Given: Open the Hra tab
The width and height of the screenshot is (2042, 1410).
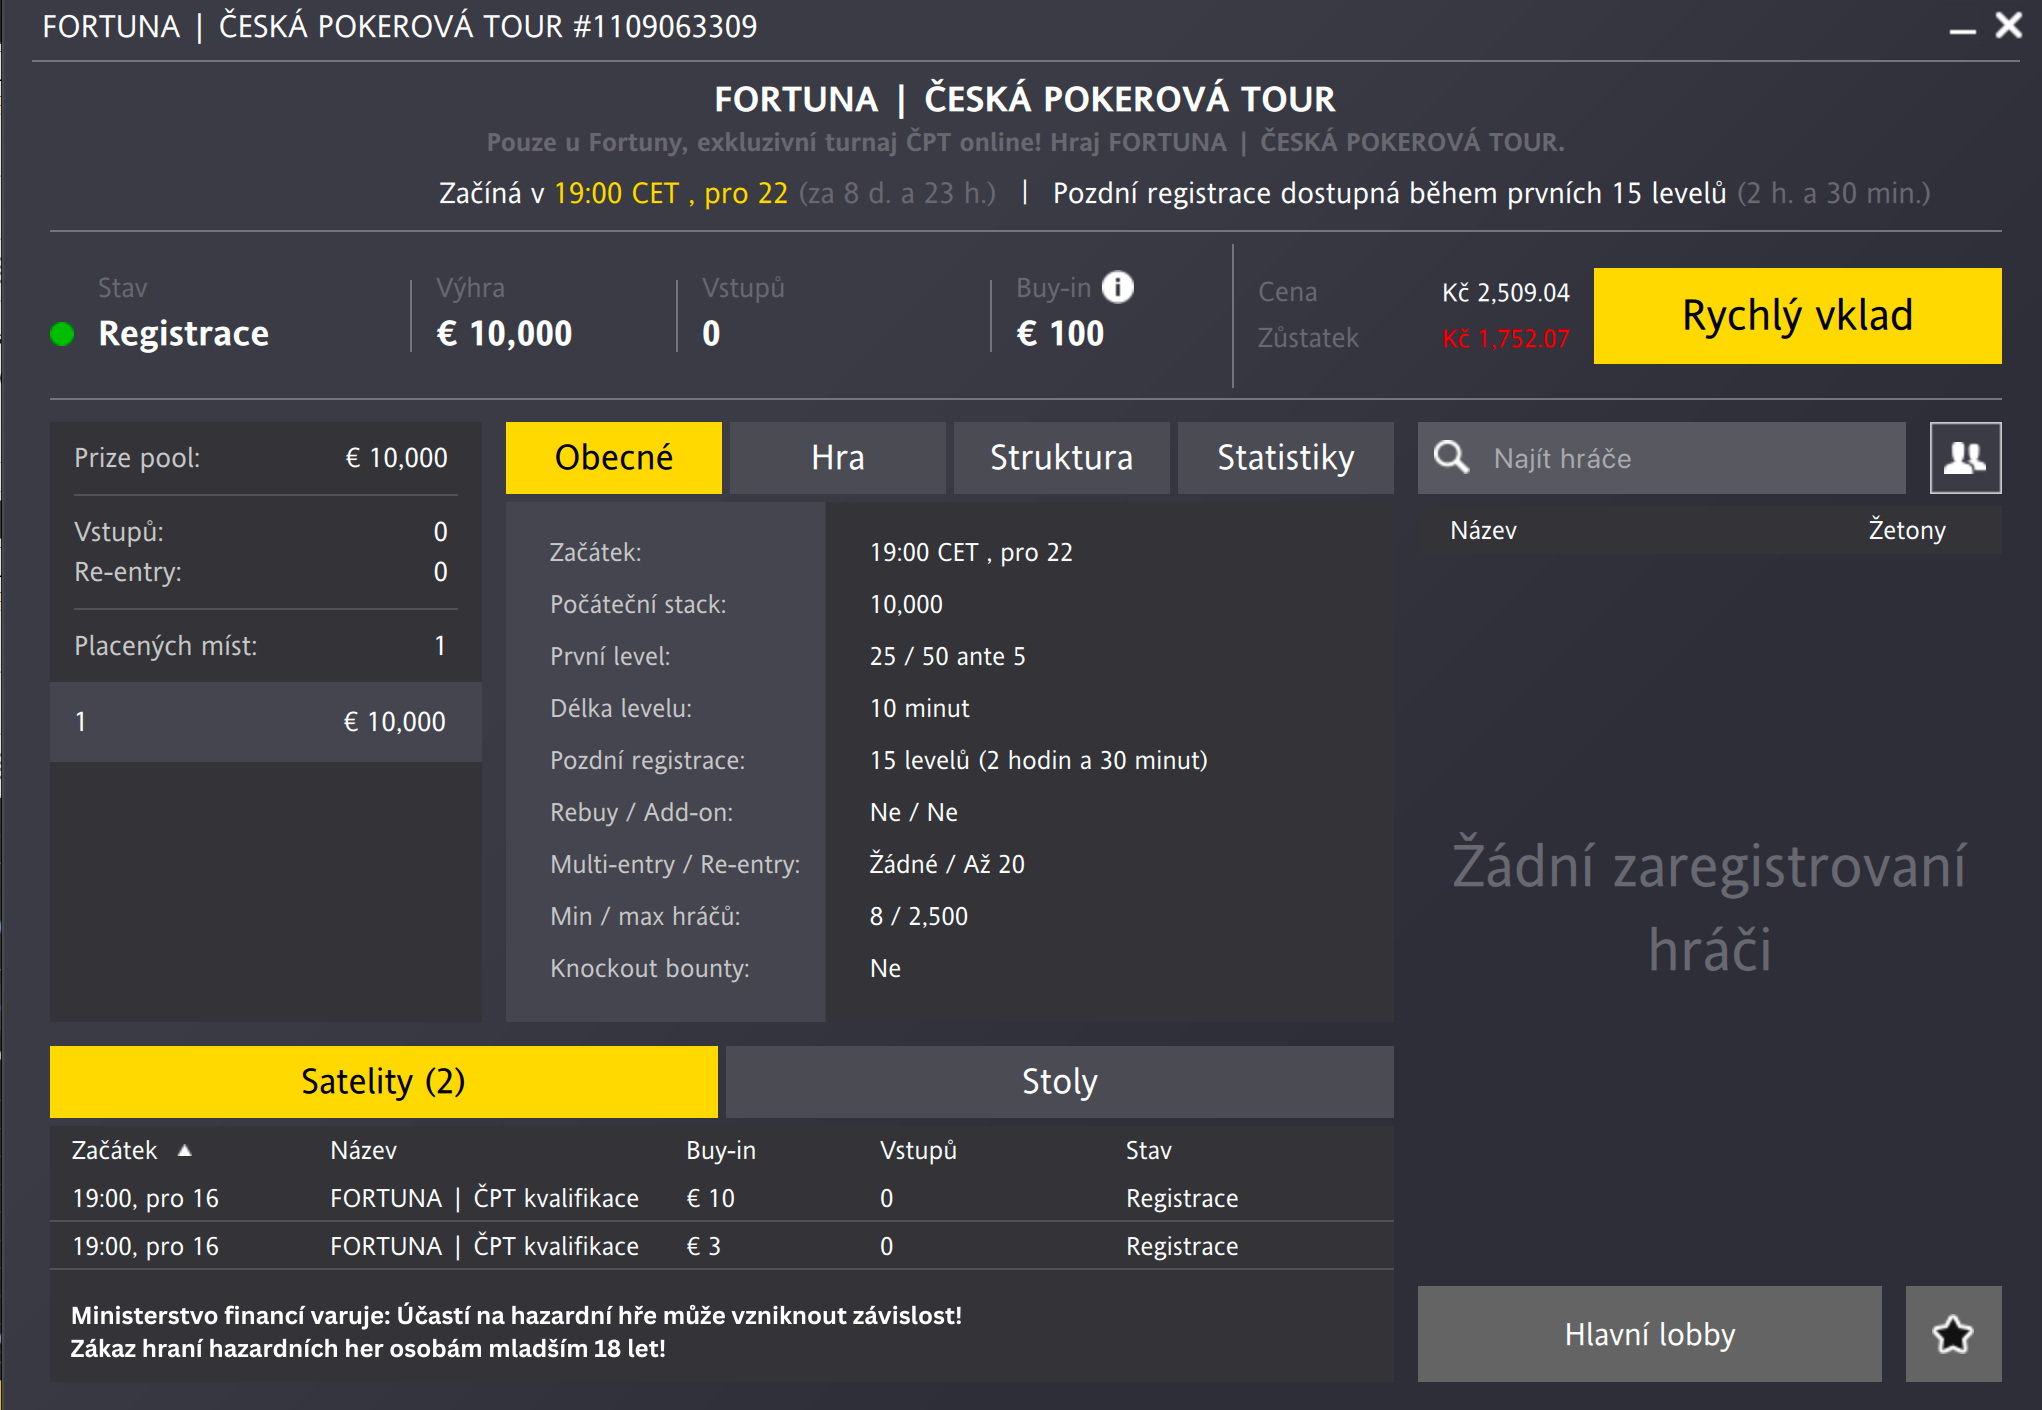Looking at the screenshot, I should pyautogui.click(x=838, y=458).
